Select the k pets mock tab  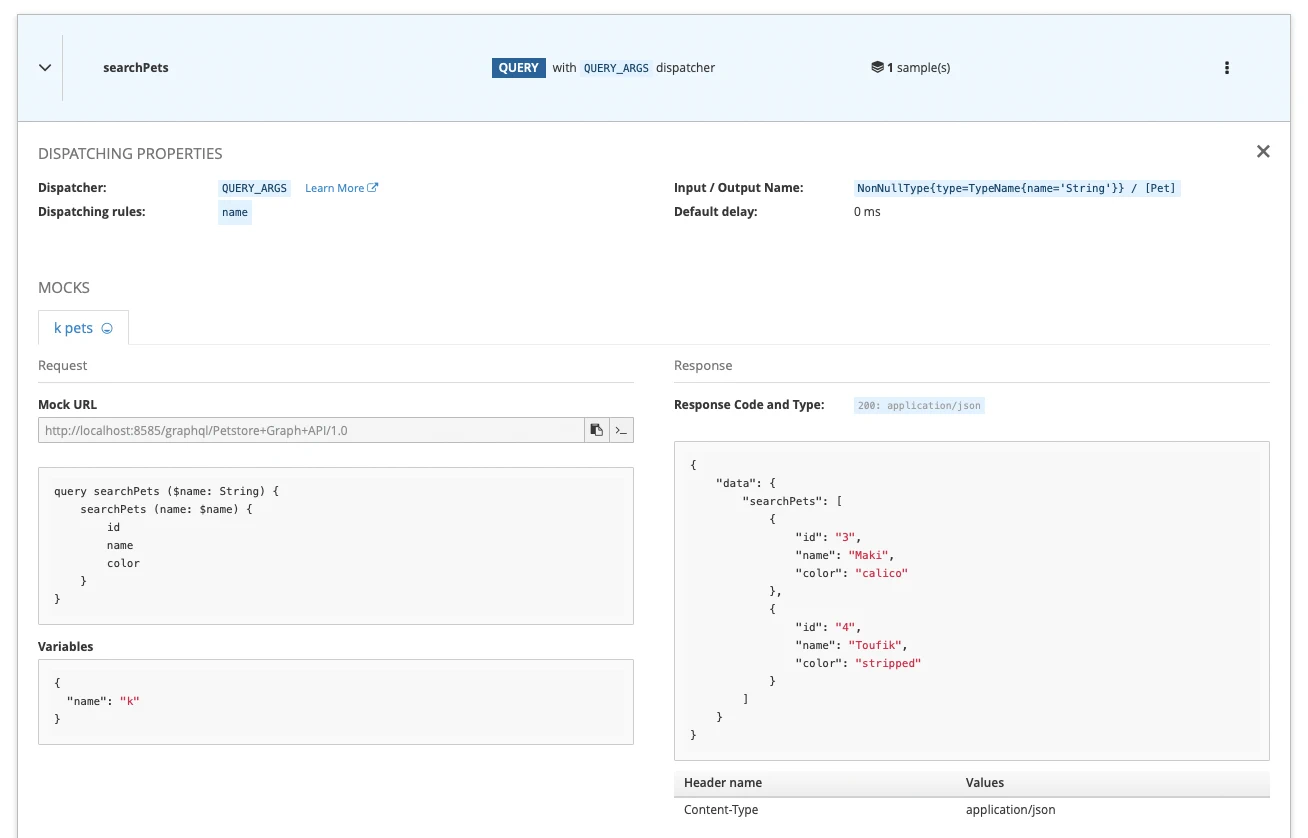click(74, 328)
